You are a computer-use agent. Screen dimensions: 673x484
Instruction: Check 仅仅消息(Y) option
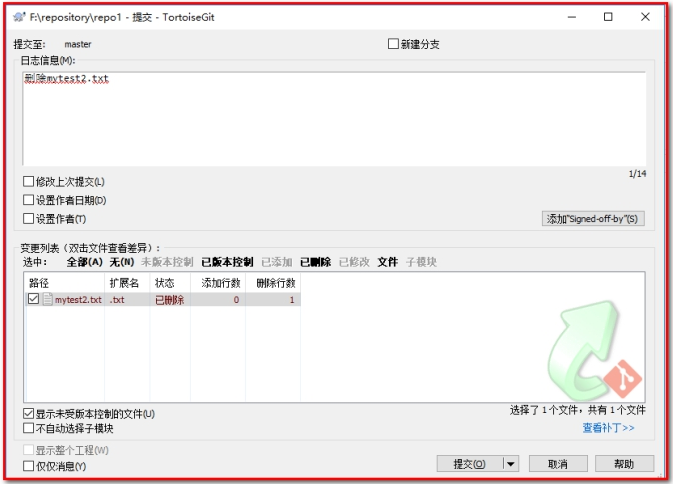[x=28, y=466]
